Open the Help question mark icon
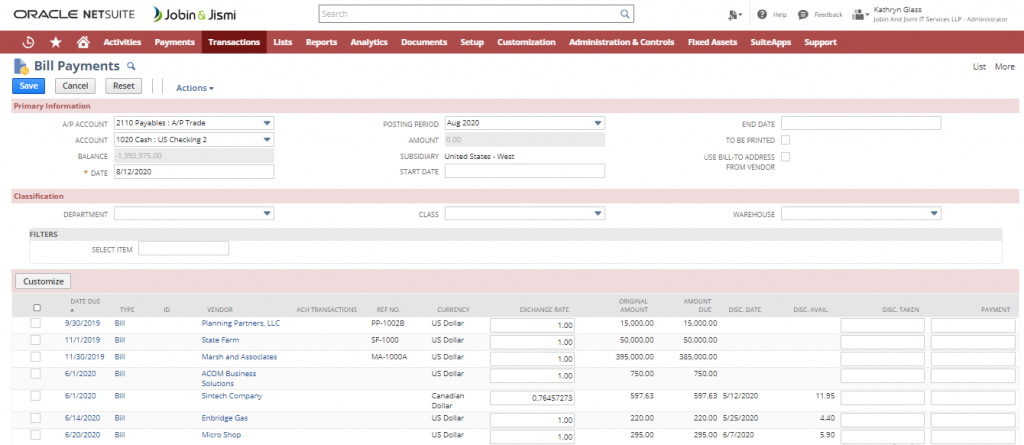Image resolution: width=1024 pixels, height=445 pixels. pyautogui.click(x=762, y=15)
